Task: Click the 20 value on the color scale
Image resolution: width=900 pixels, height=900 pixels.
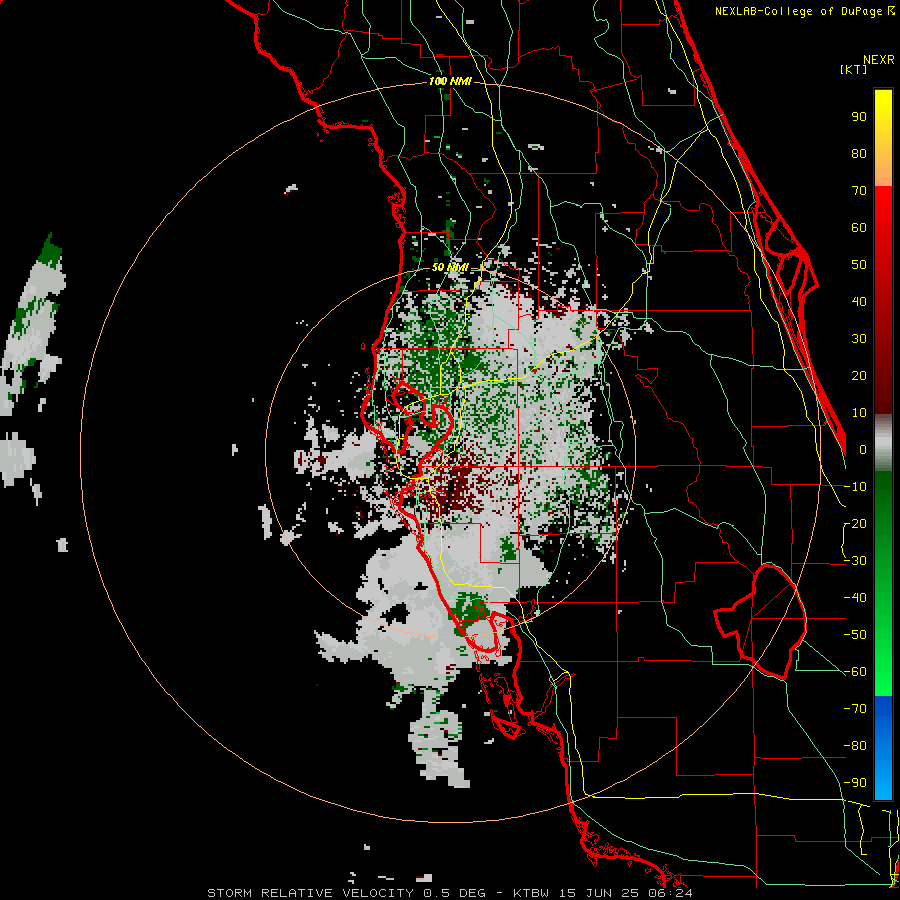Action: coord(859,375)
